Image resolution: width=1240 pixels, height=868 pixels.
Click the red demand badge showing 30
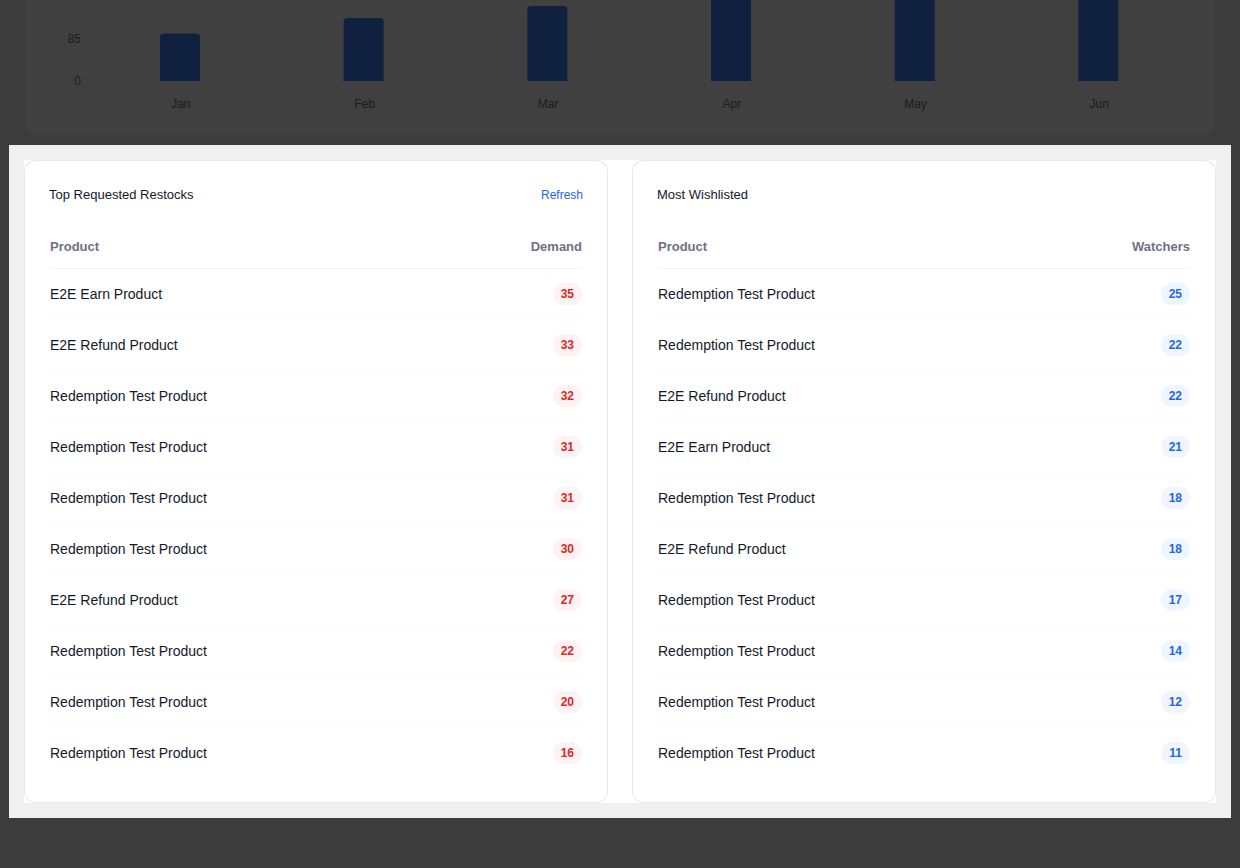[567, 549]
